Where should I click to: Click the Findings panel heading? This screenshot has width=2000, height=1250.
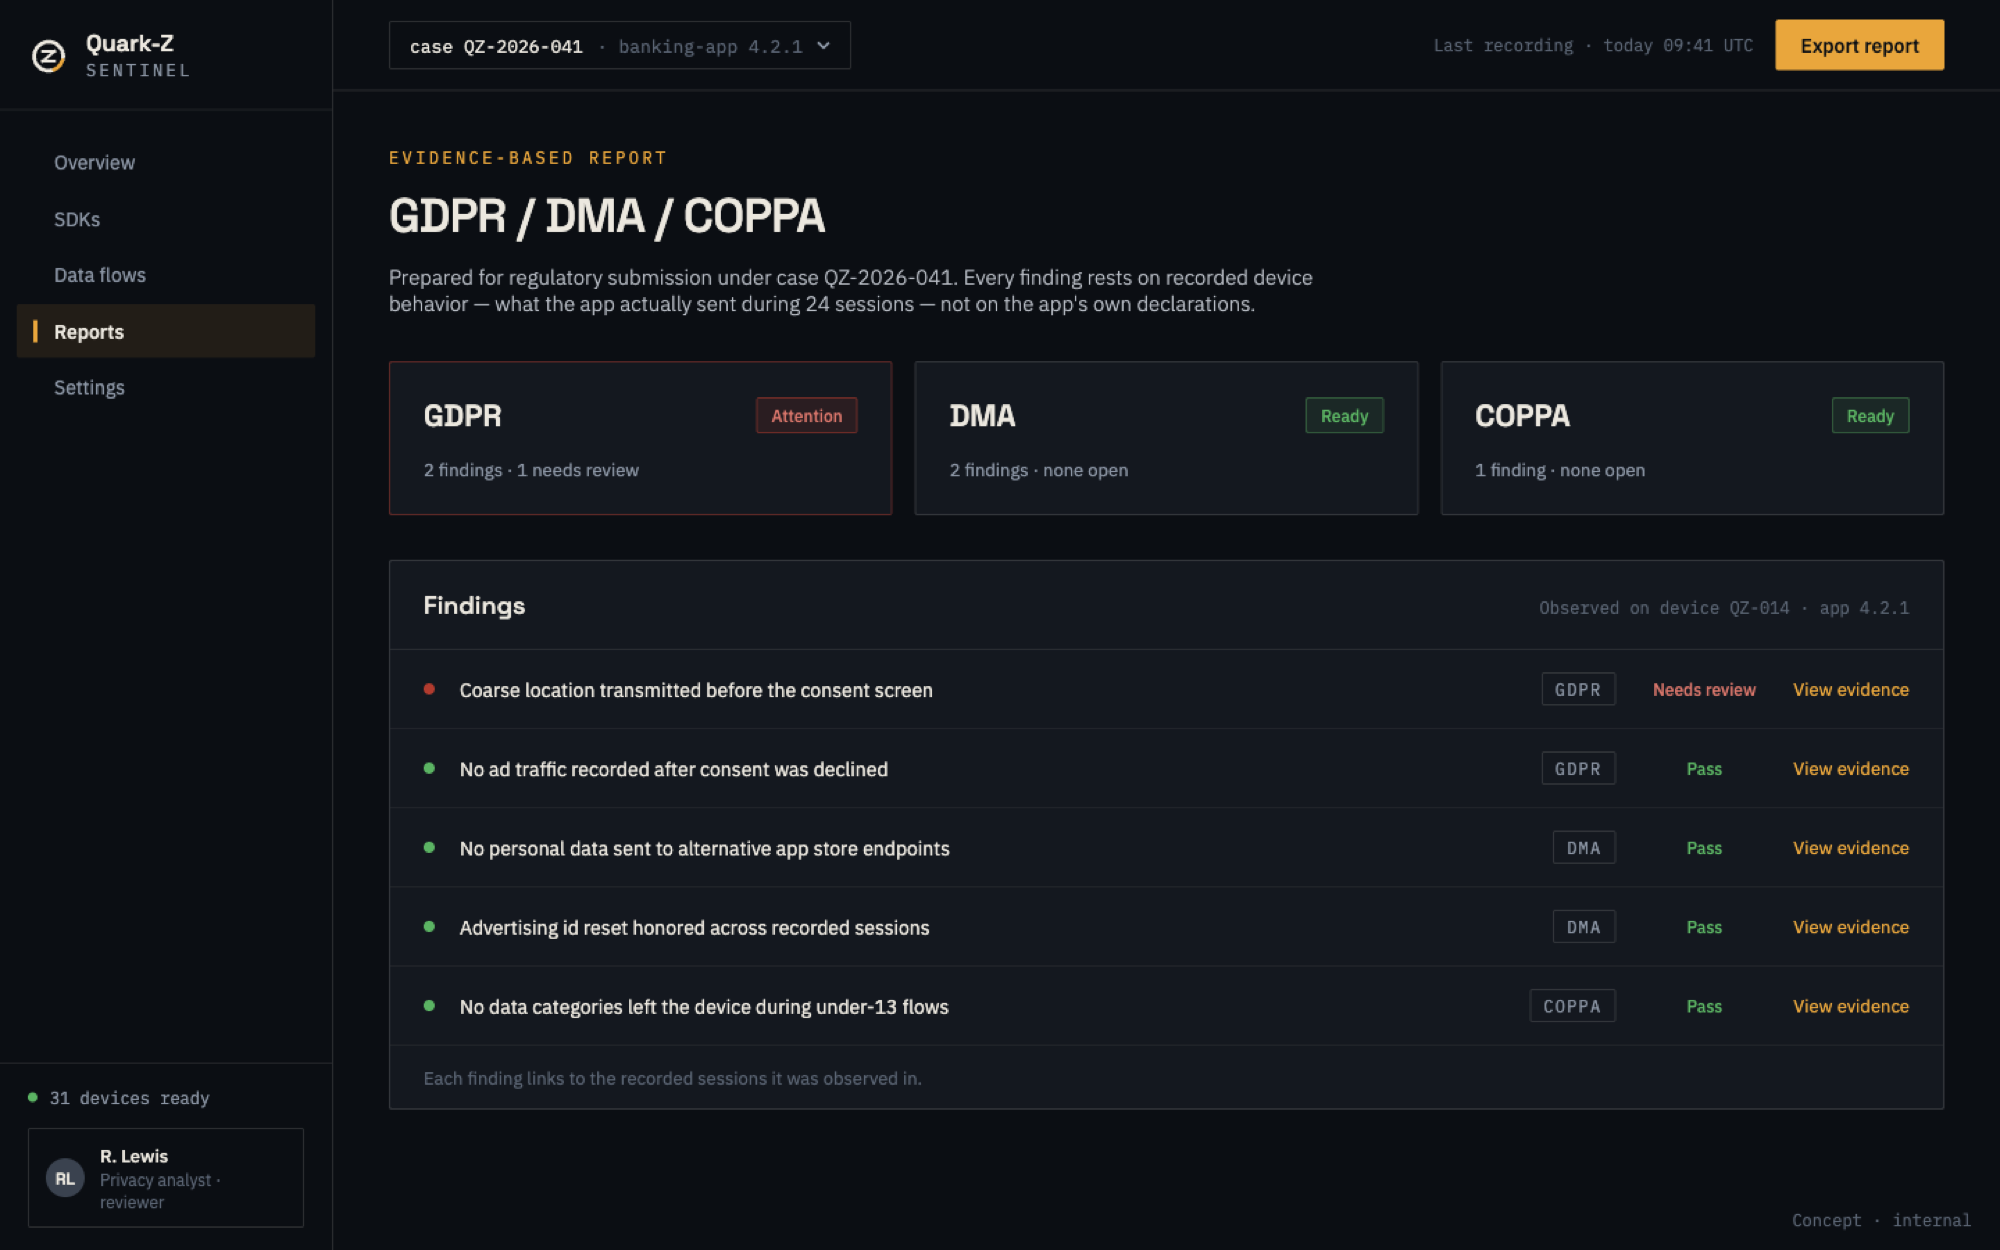click(474, 605)
